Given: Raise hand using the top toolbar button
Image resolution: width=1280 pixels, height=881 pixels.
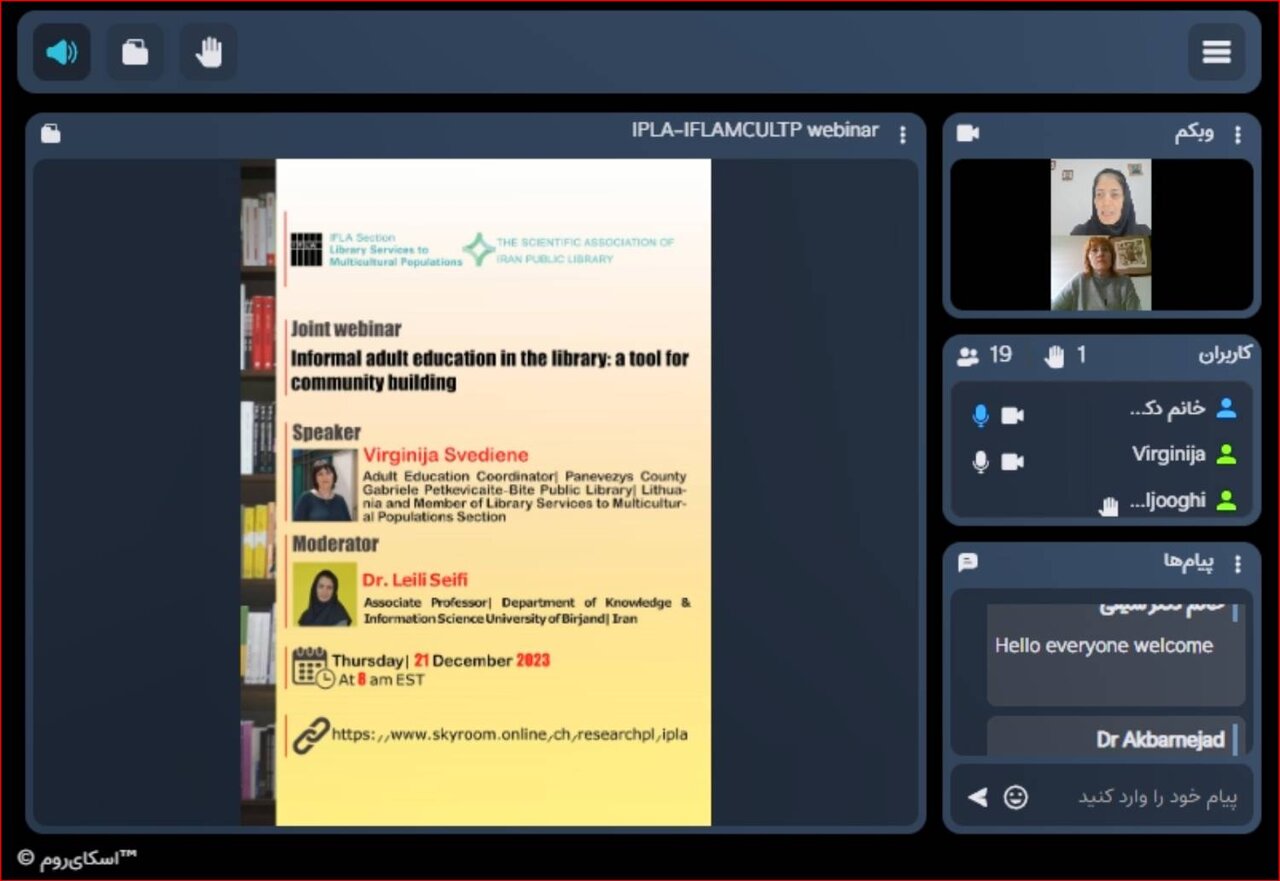Looking at the screenshot, I should 208,52.
